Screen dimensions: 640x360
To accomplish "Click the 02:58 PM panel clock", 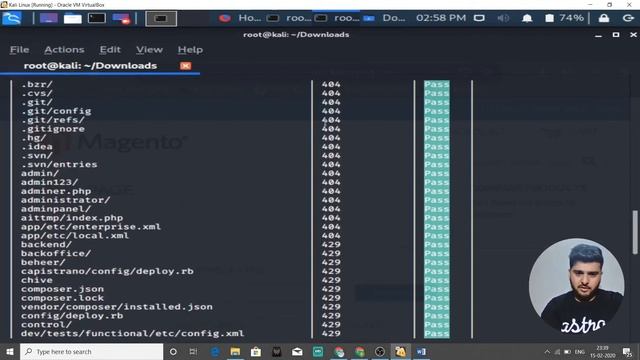I will [441, 18].
